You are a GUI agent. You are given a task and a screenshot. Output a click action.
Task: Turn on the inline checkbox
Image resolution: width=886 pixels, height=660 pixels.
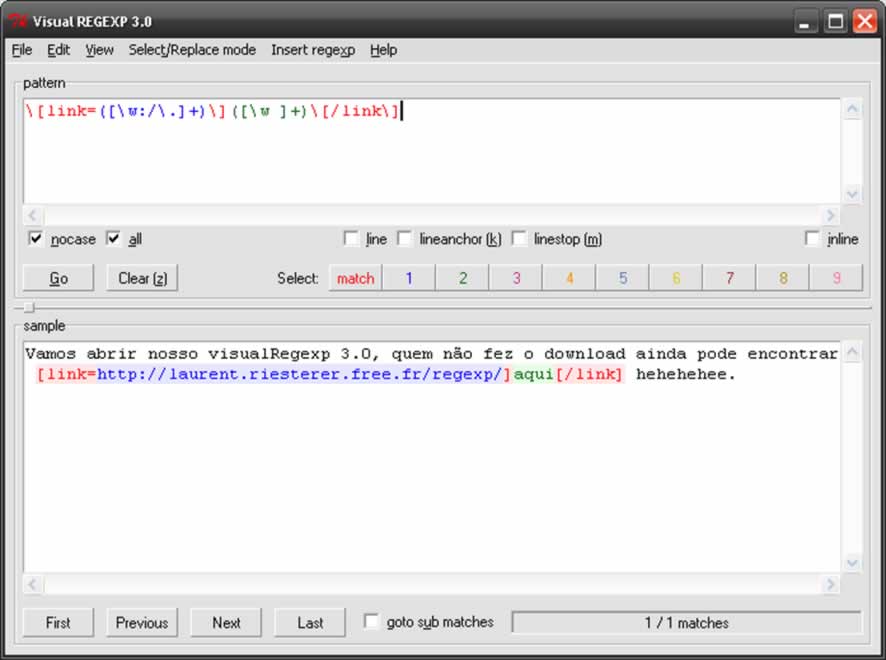point(812,239)
